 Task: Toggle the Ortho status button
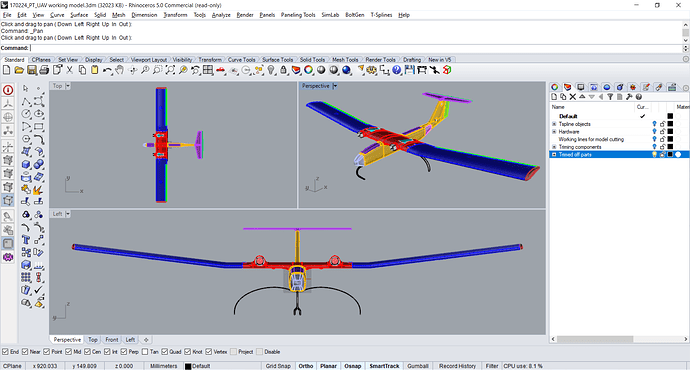click(306, 366)
